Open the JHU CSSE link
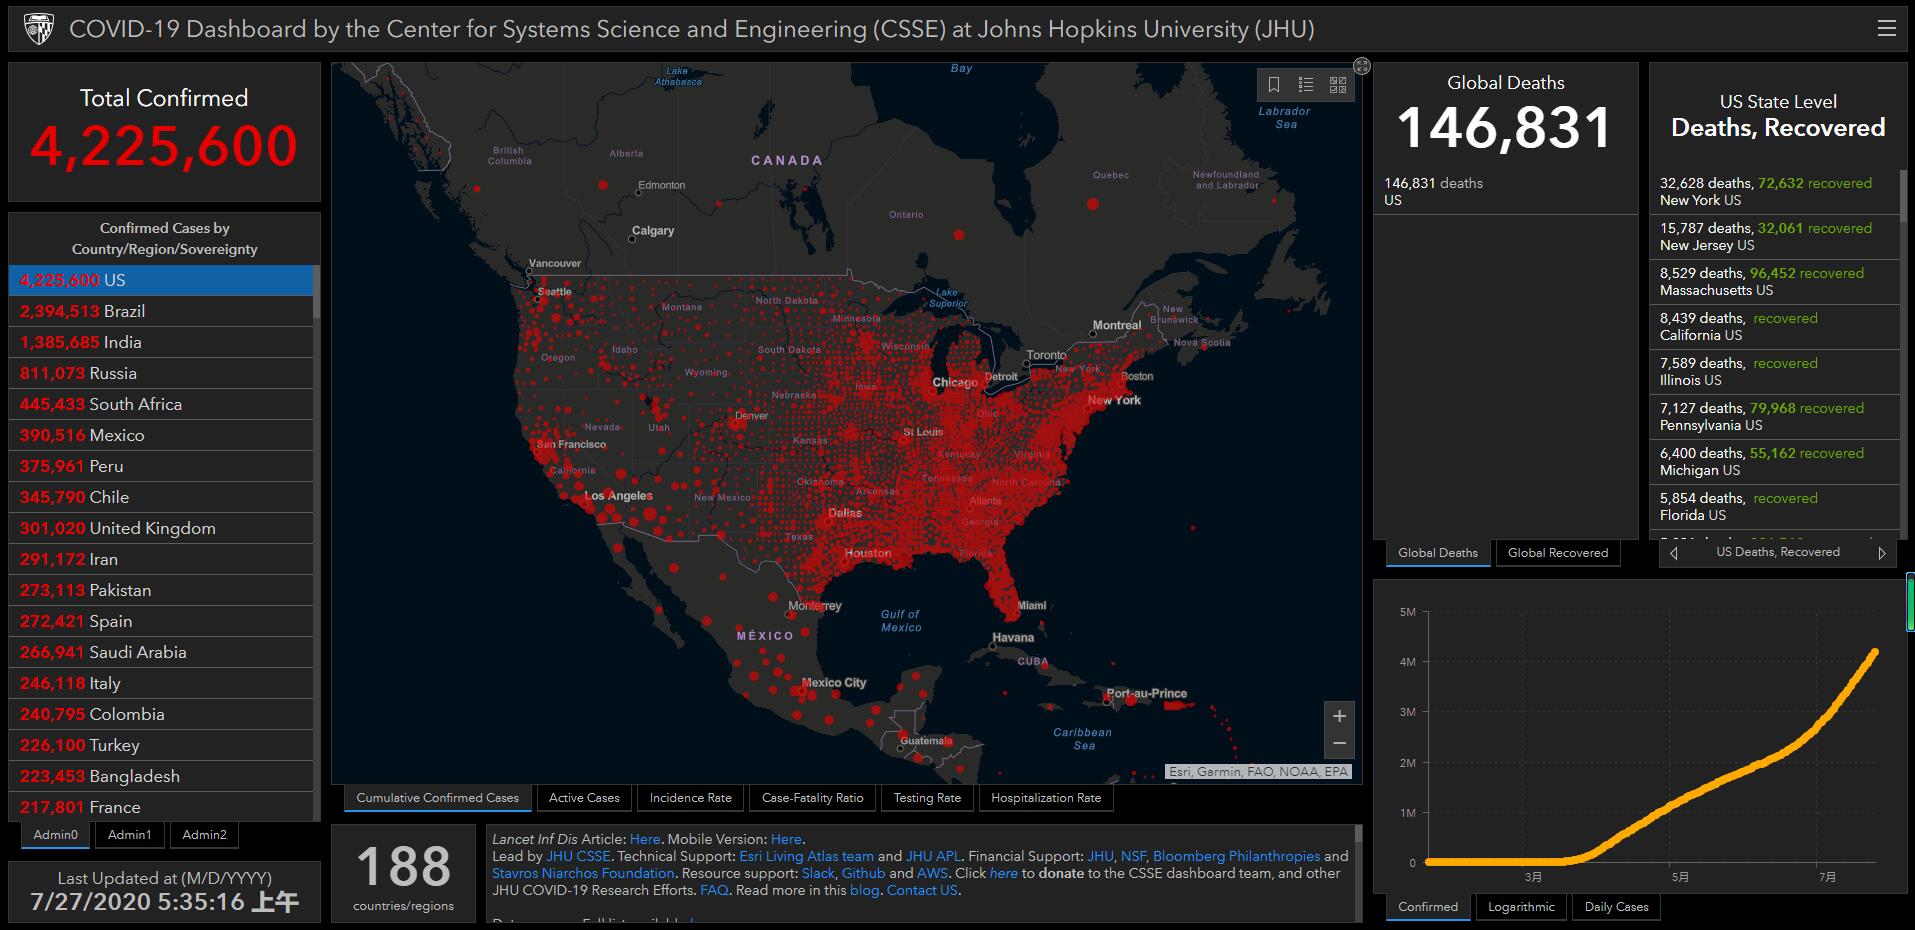This screenshot has width=1915, height=930. [x=578, y=856]
